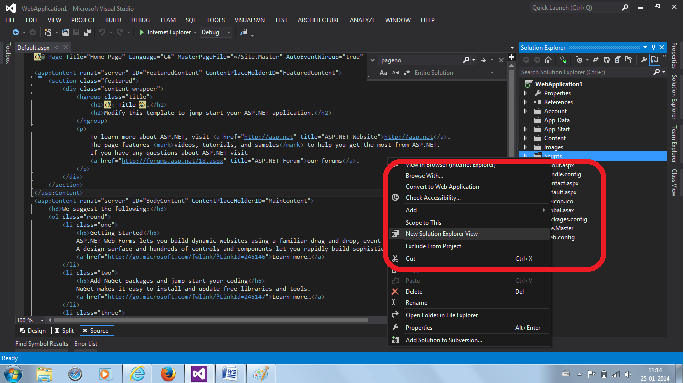Screen dimensions: 684x383
Task: Click the Undo toolbar icon
Action: (x=102, y=32)
